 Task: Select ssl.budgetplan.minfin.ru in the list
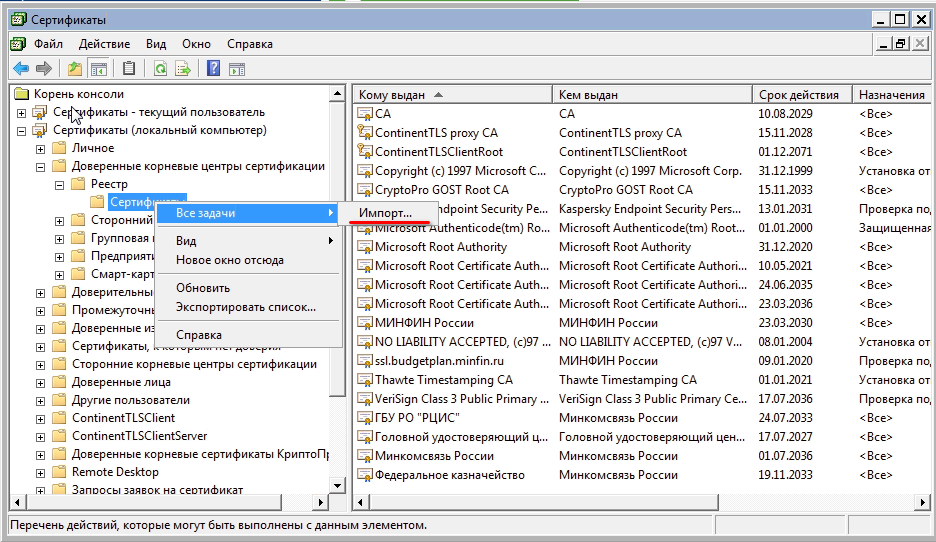439,361
